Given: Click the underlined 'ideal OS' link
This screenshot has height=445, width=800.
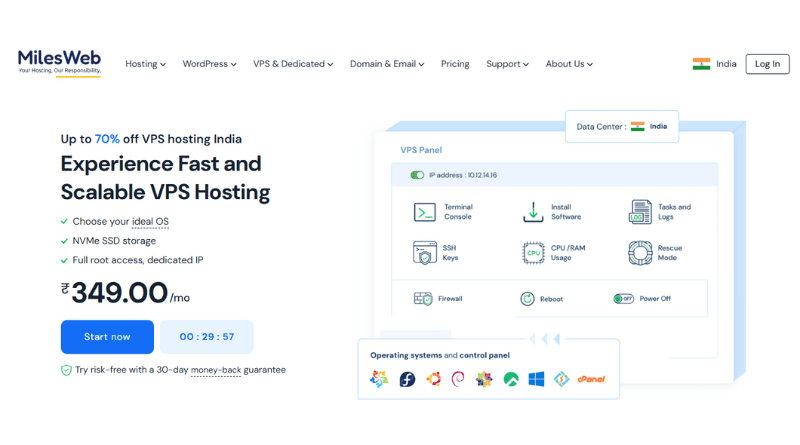Looking at the screenshot, I should pos(150,221).
